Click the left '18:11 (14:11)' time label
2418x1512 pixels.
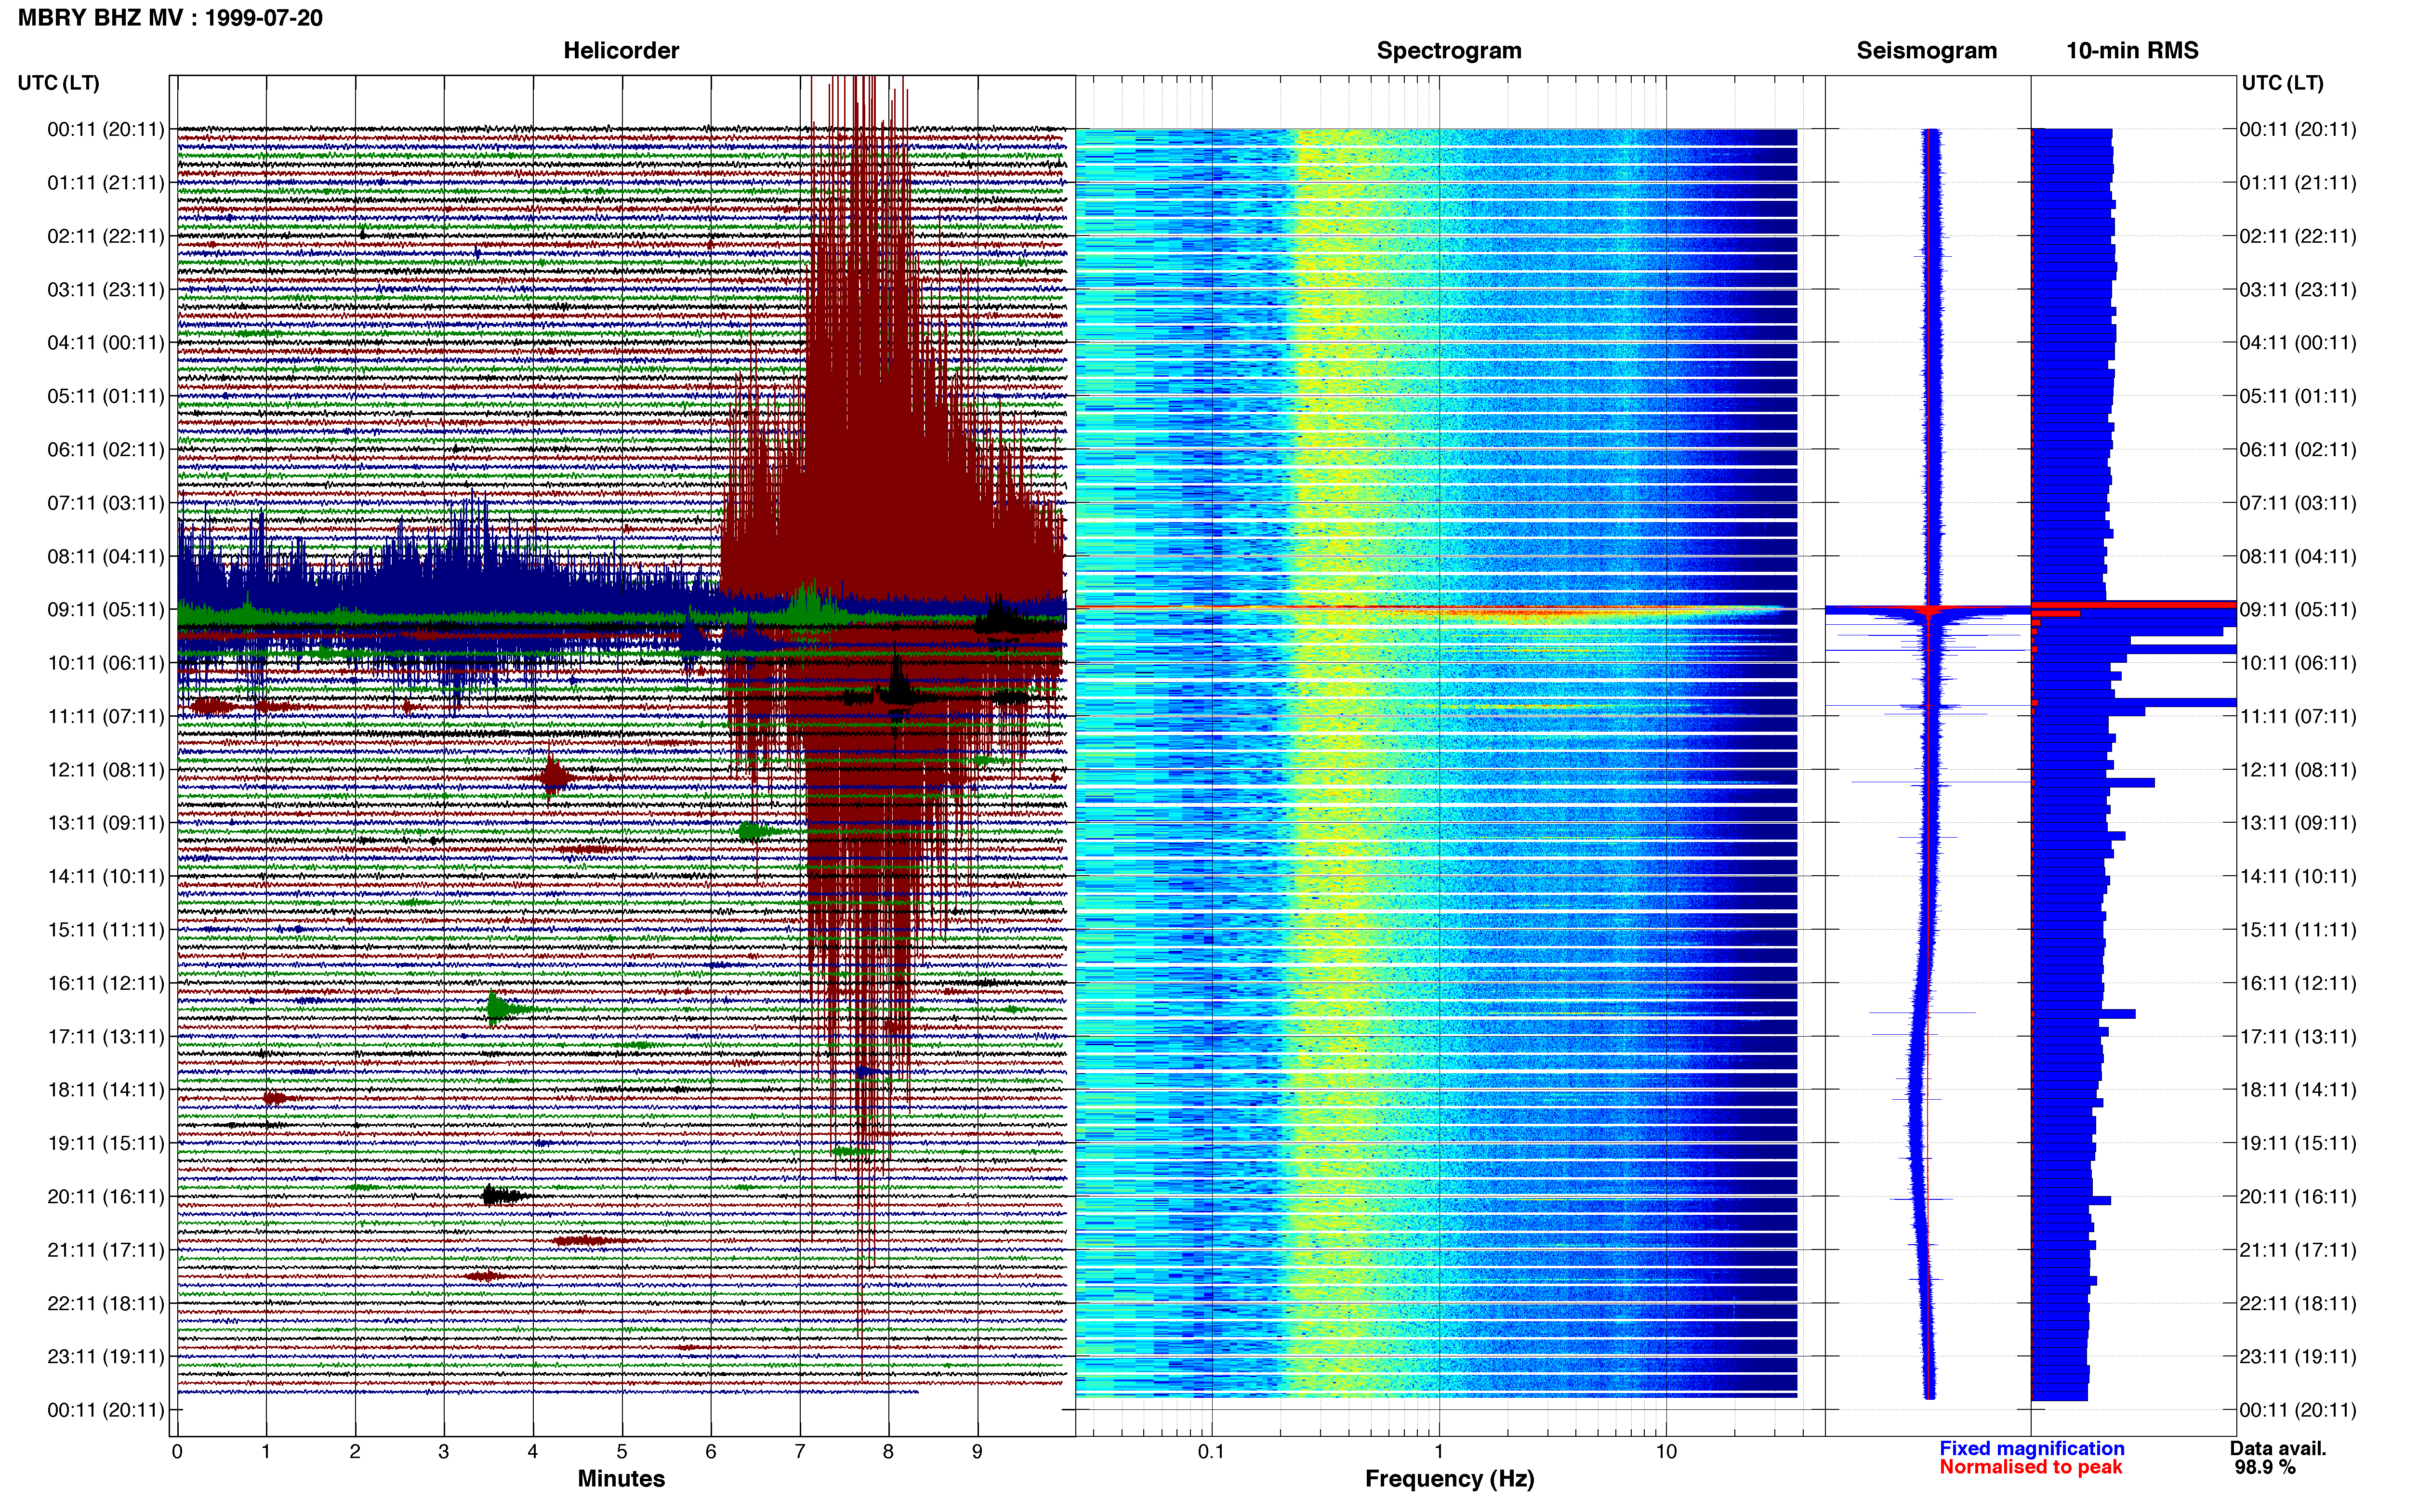click(106, 1090)
